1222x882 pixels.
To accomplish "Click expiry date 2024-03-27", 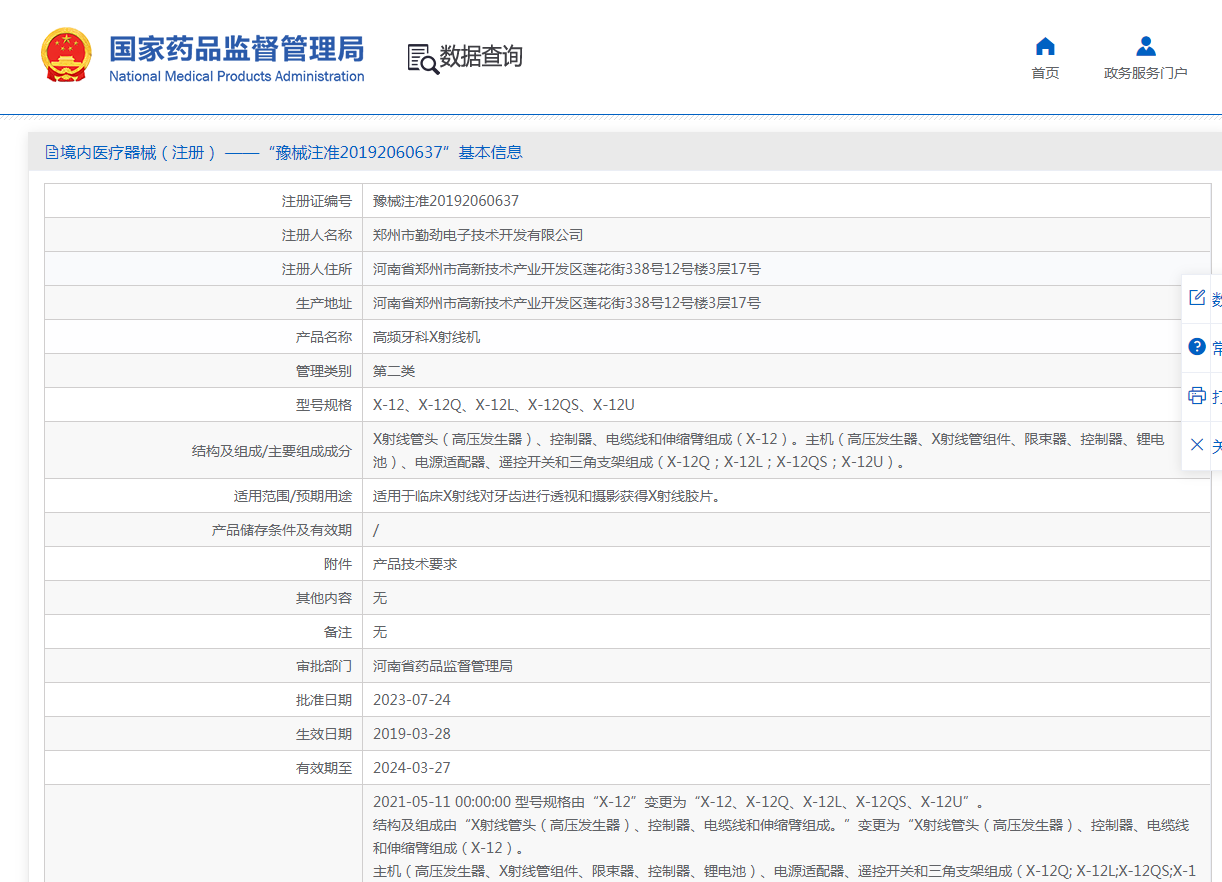I will tap(412, 768).
